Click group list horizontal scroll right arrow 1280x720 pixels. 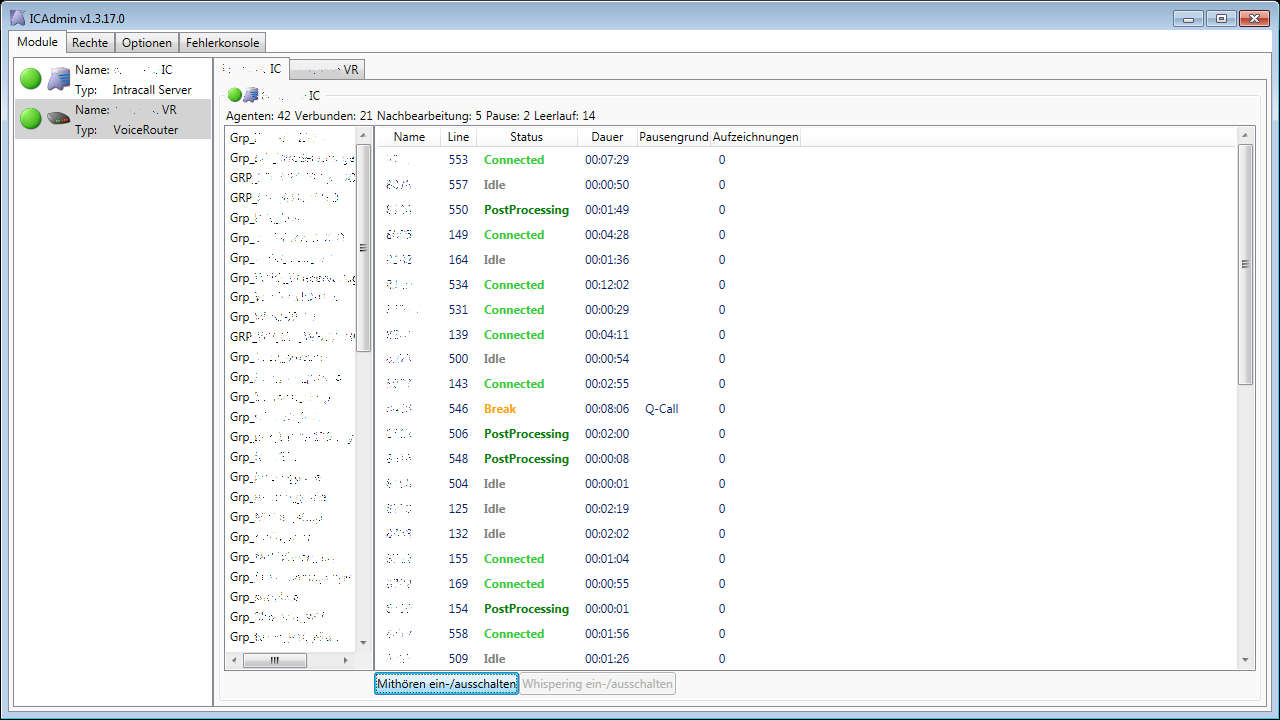click(x=346, y=660)
